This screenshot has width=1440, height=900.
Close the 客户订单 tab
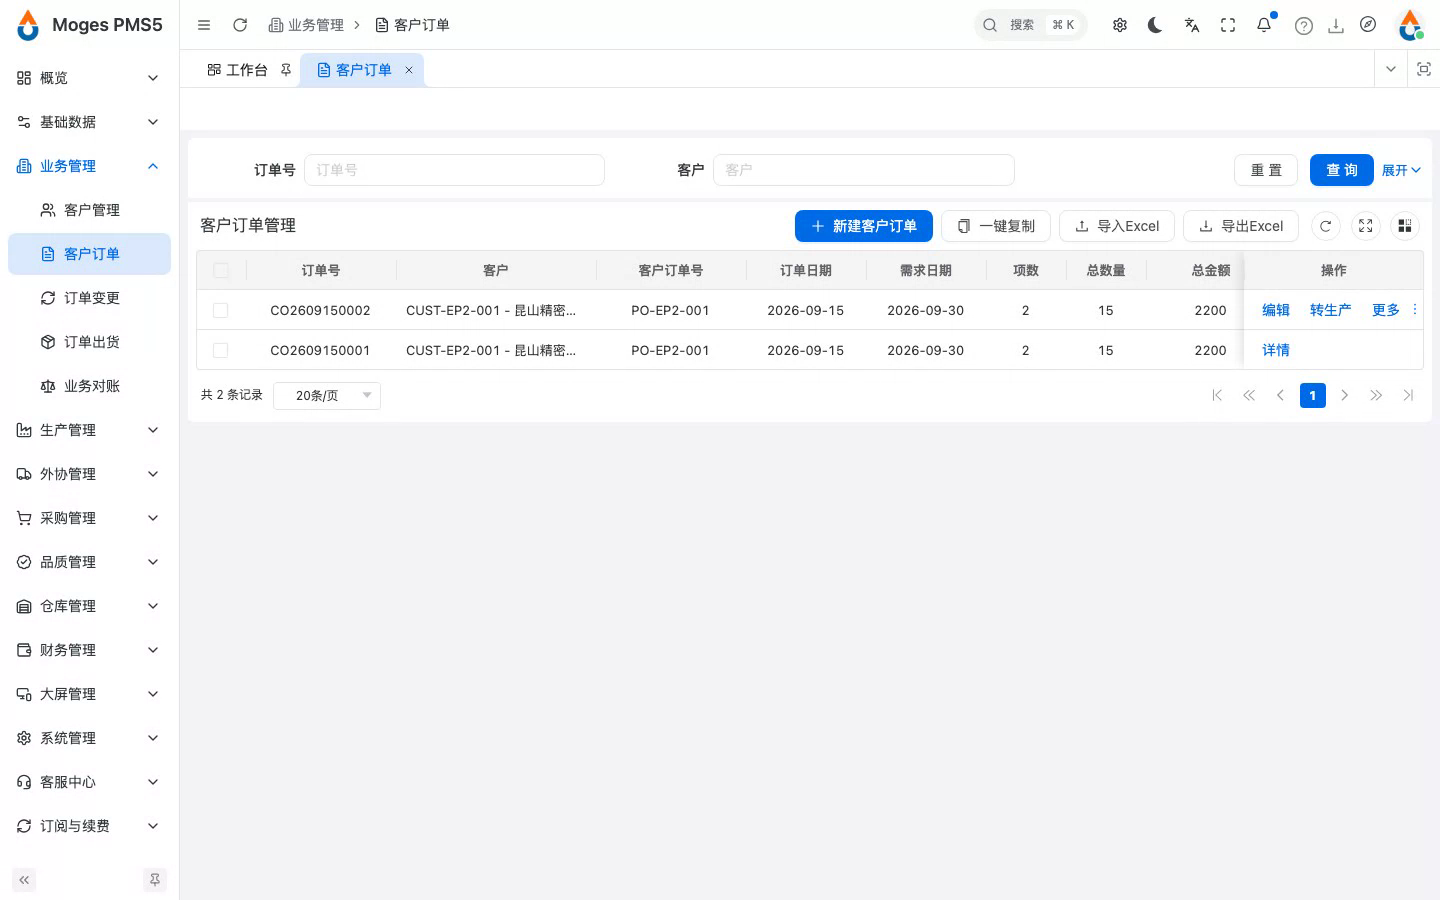point(409,70)
